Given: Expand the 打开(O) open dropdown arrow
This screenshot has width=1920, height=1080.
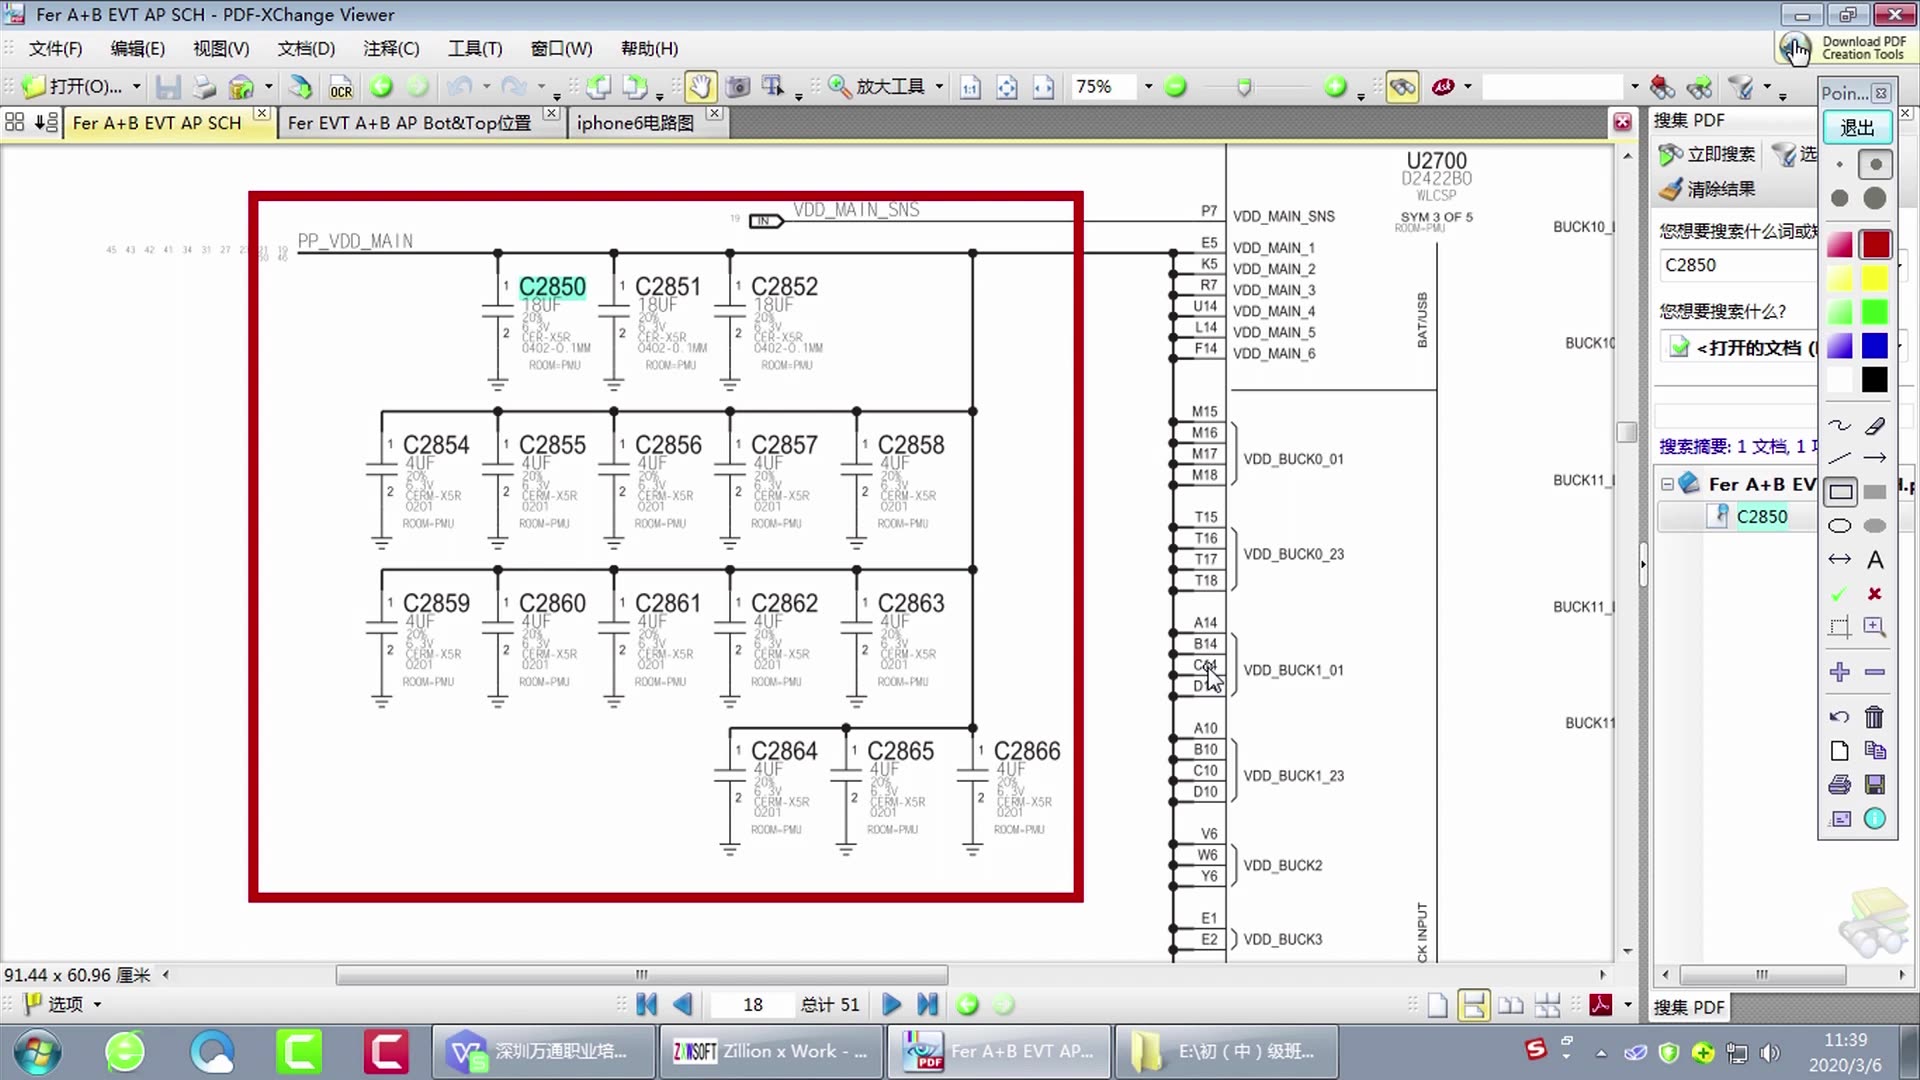Looking at the screenshot, I should point(137,87).
